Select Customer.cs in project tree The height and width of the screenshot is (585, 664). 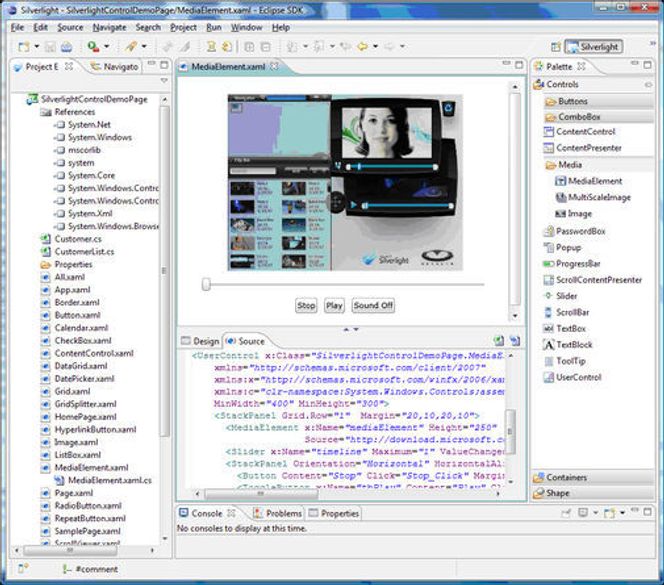(x=71, y=239)
